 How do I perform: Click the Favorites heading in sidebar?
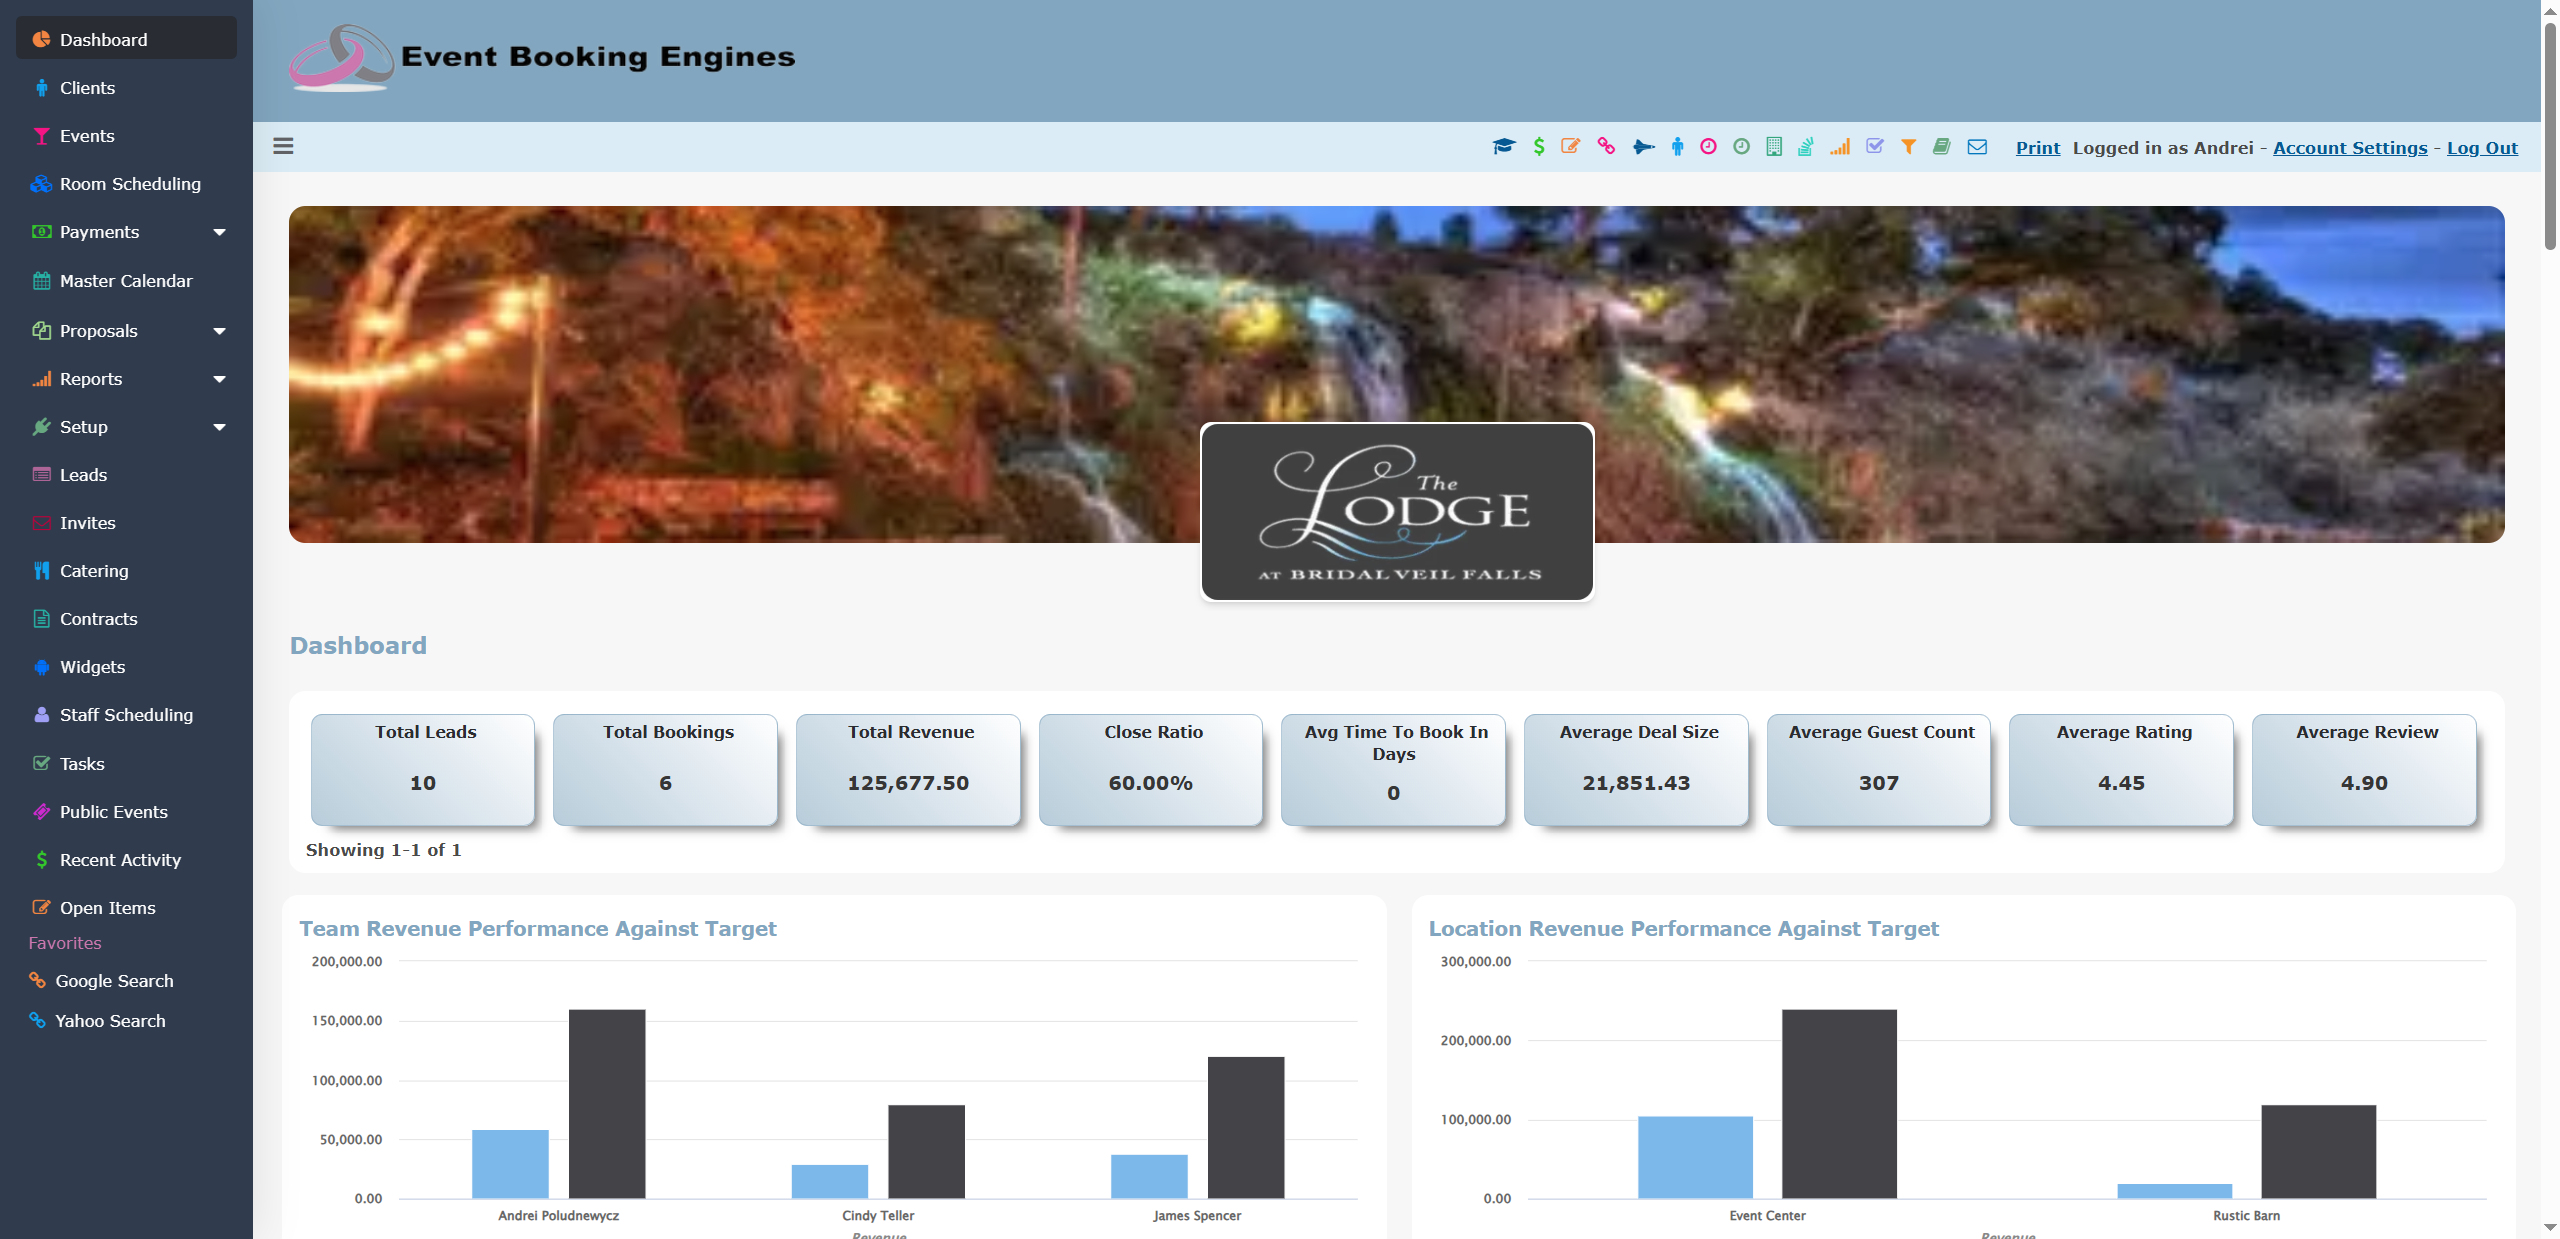(65, 943)
